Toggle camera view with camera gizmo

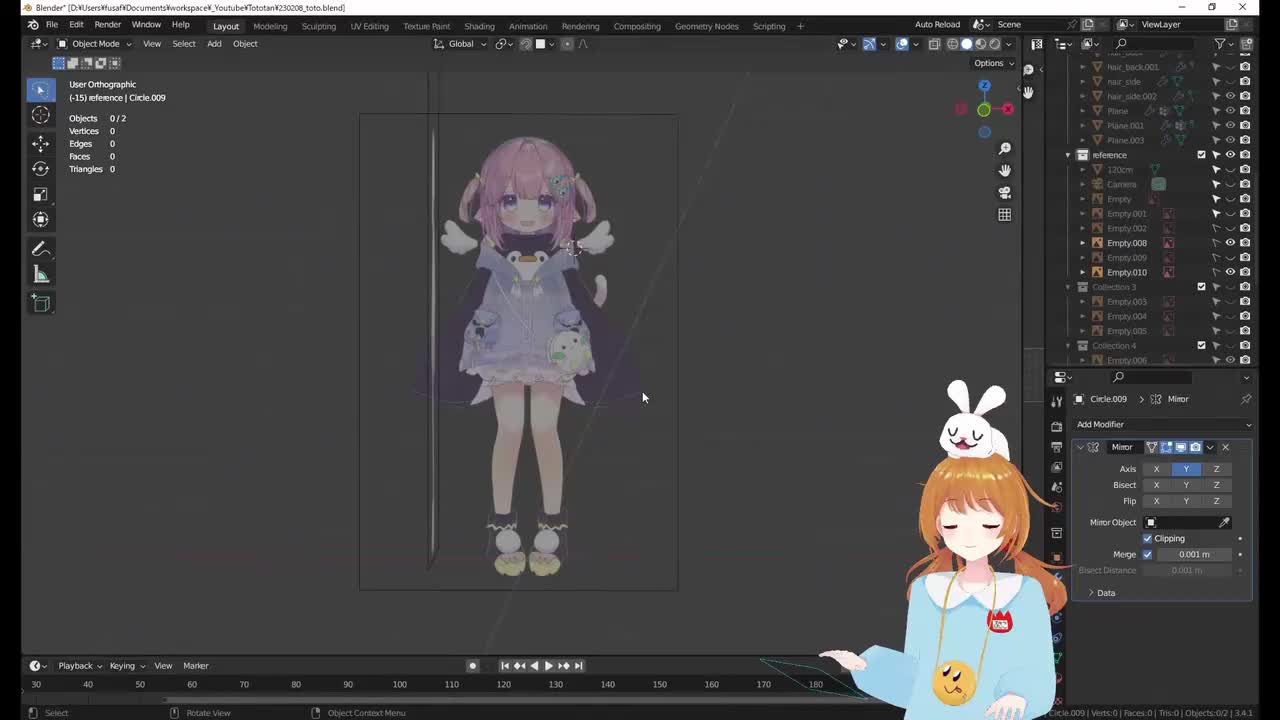coord(1005,192)
